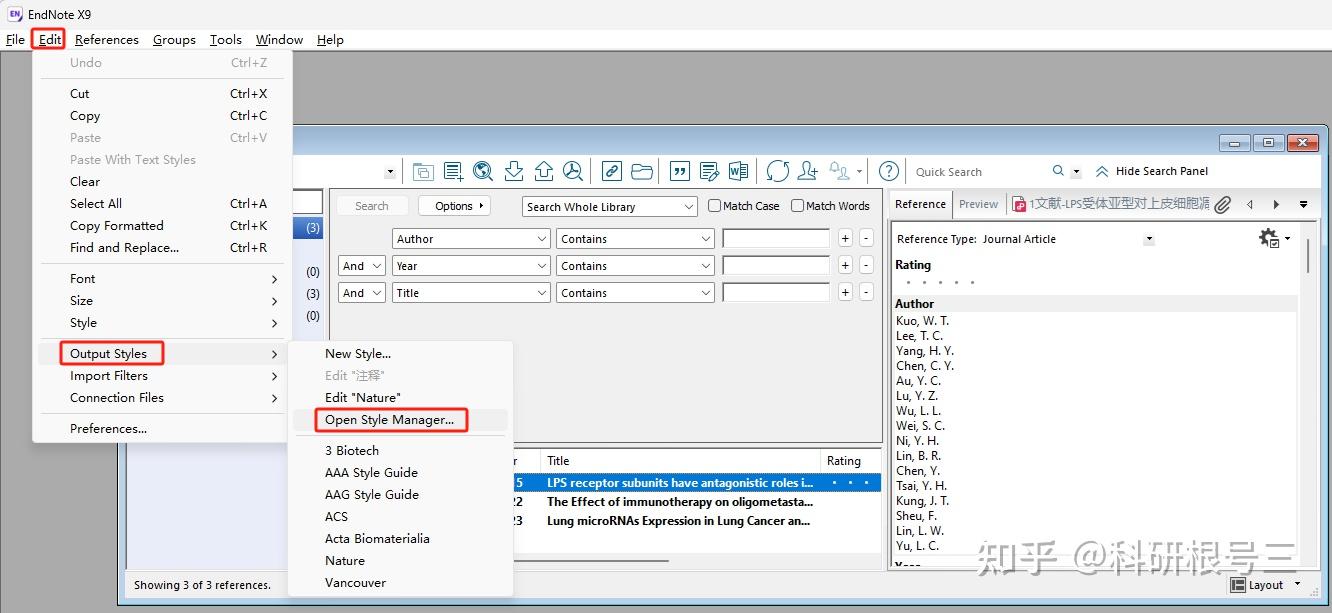The image size is (1332, 613).
Task: Open Preferences from the Edit menu
Action: 108,429
